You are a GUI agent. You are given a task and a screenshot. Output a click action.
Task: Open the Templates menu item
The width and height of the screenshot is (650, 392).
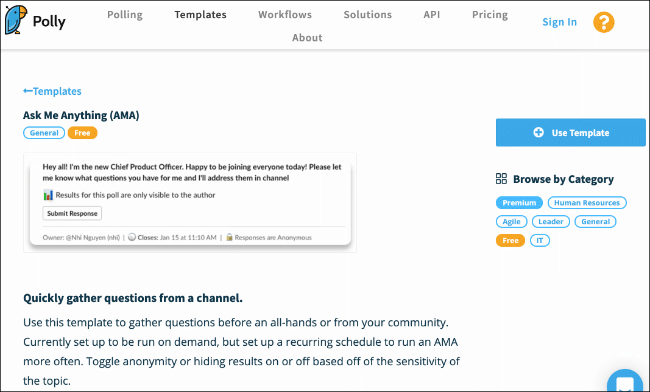pos(200,15)
